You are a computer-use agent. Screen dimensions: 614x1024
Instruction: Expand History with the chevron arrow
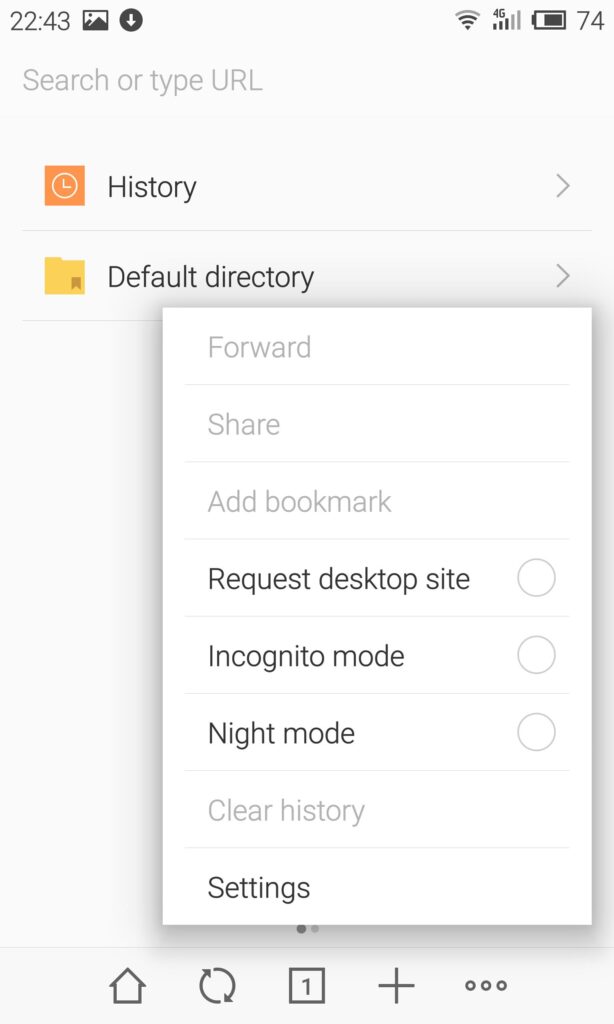pos(563,186)
